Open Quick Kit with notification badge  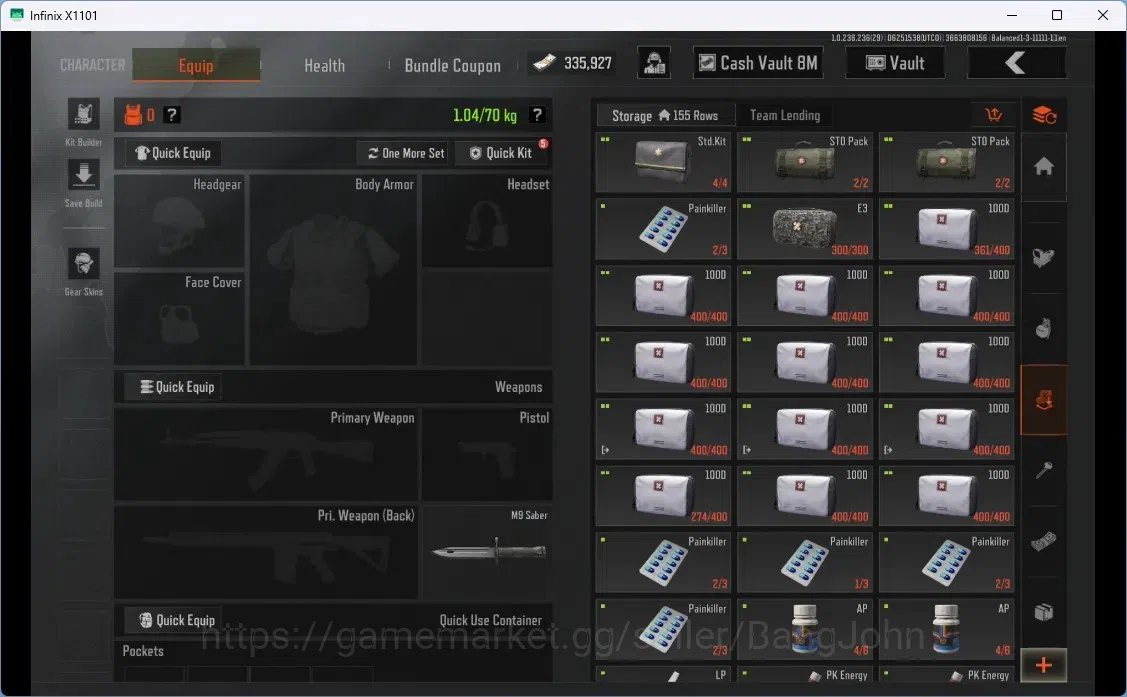coord(502,153)
